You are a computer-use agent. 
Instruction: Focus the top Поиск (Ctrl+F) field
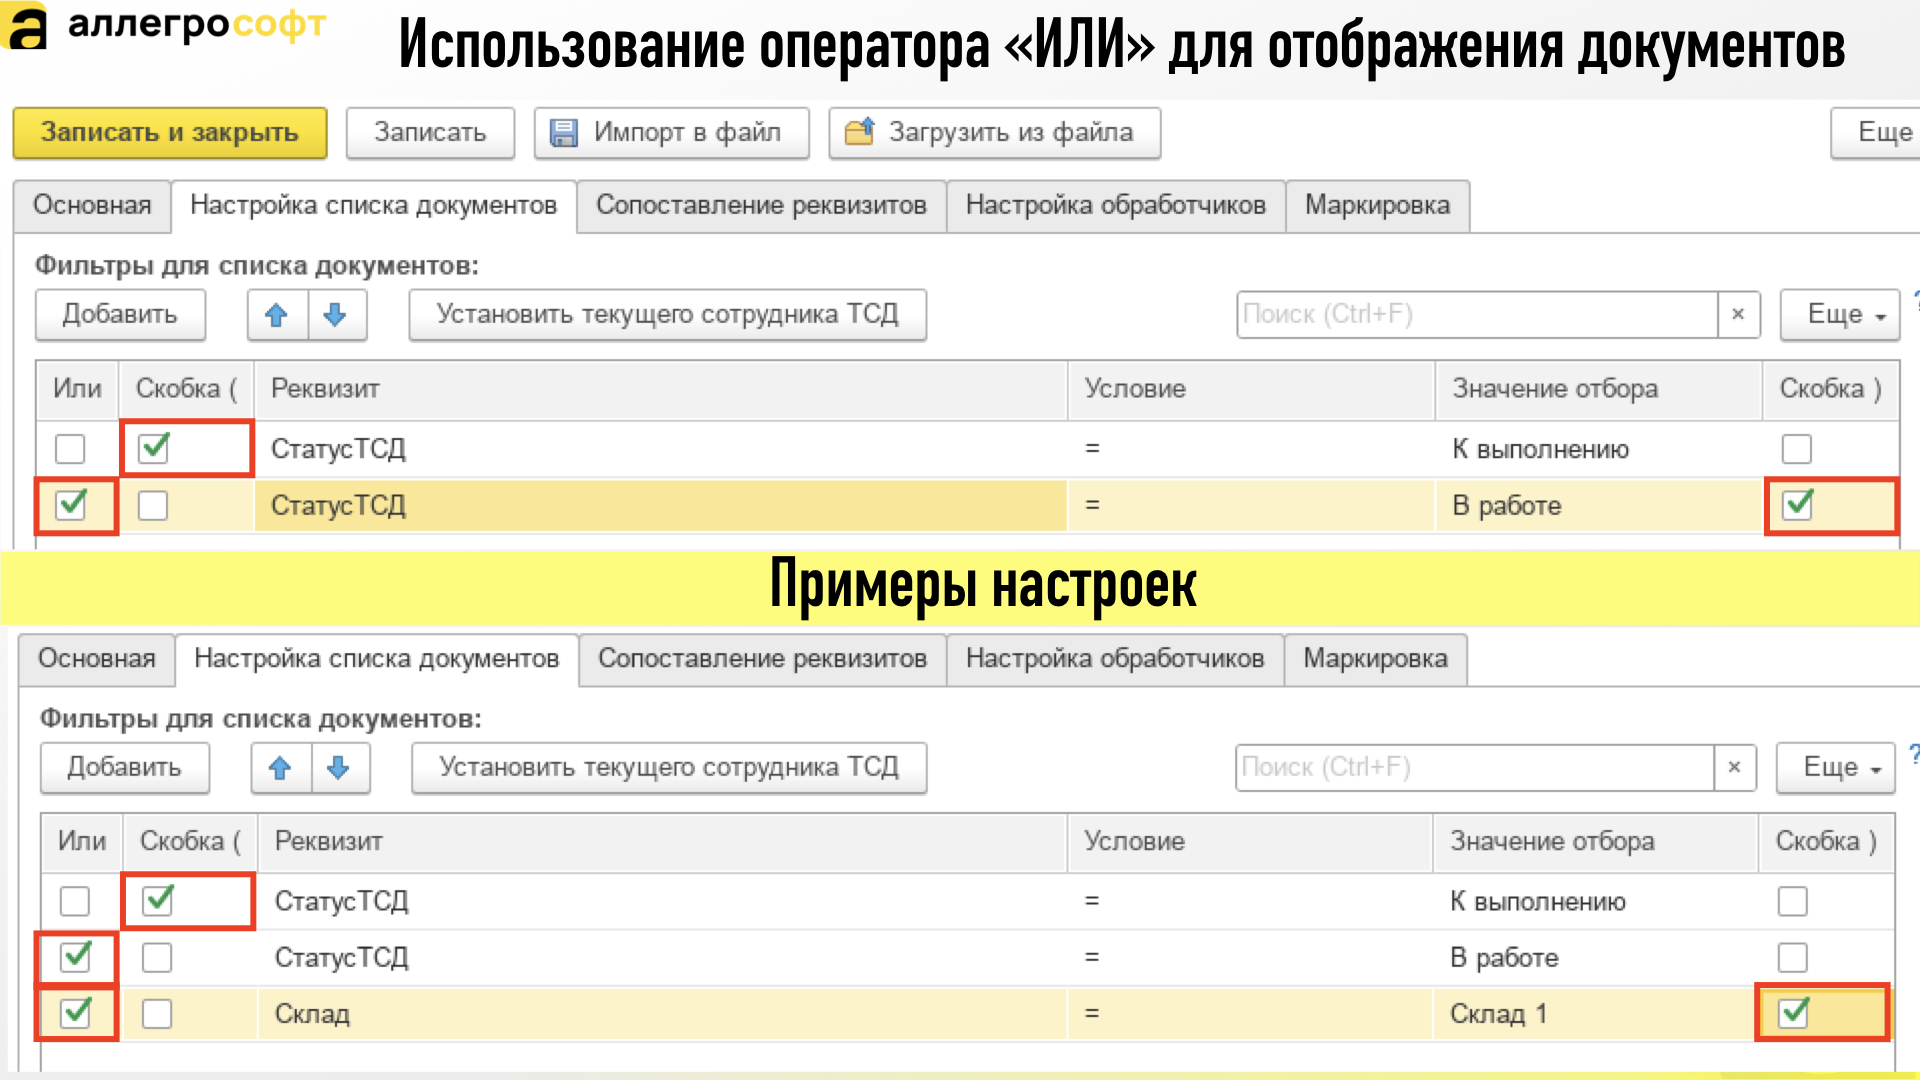tap(1477, 314)
